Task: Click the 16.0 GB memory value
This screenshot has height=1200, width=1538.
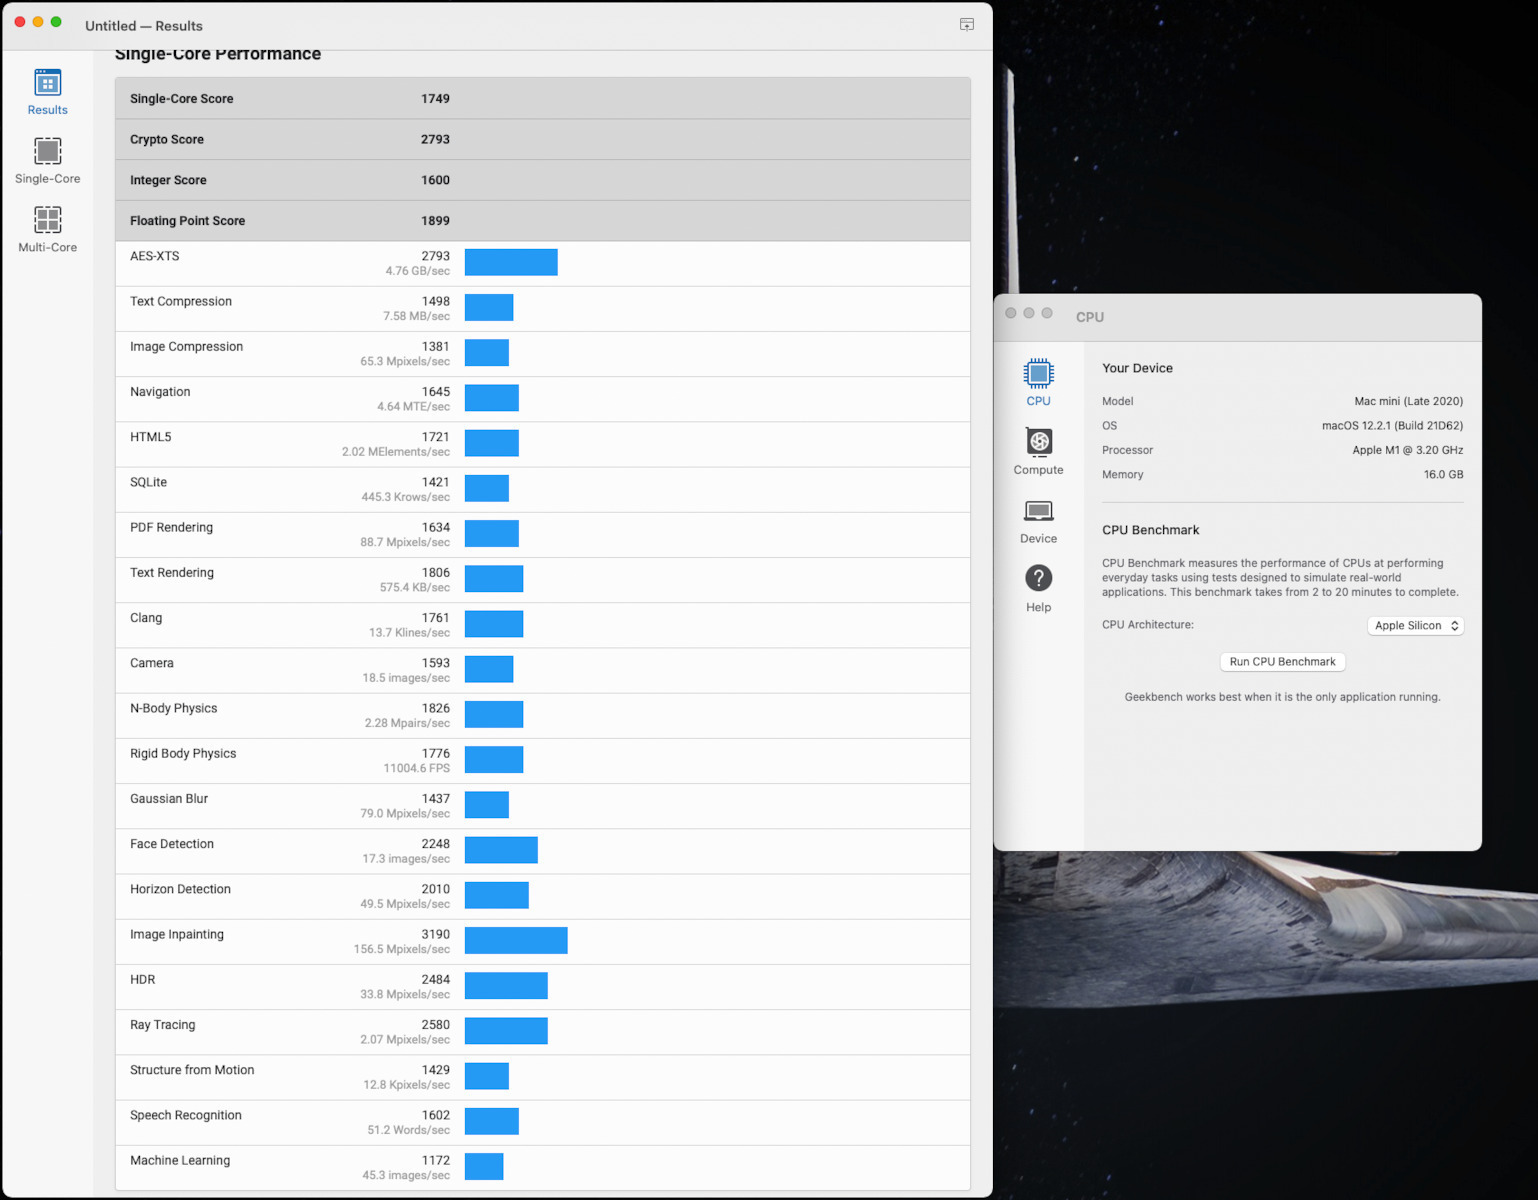Action: click(1443, 475)
